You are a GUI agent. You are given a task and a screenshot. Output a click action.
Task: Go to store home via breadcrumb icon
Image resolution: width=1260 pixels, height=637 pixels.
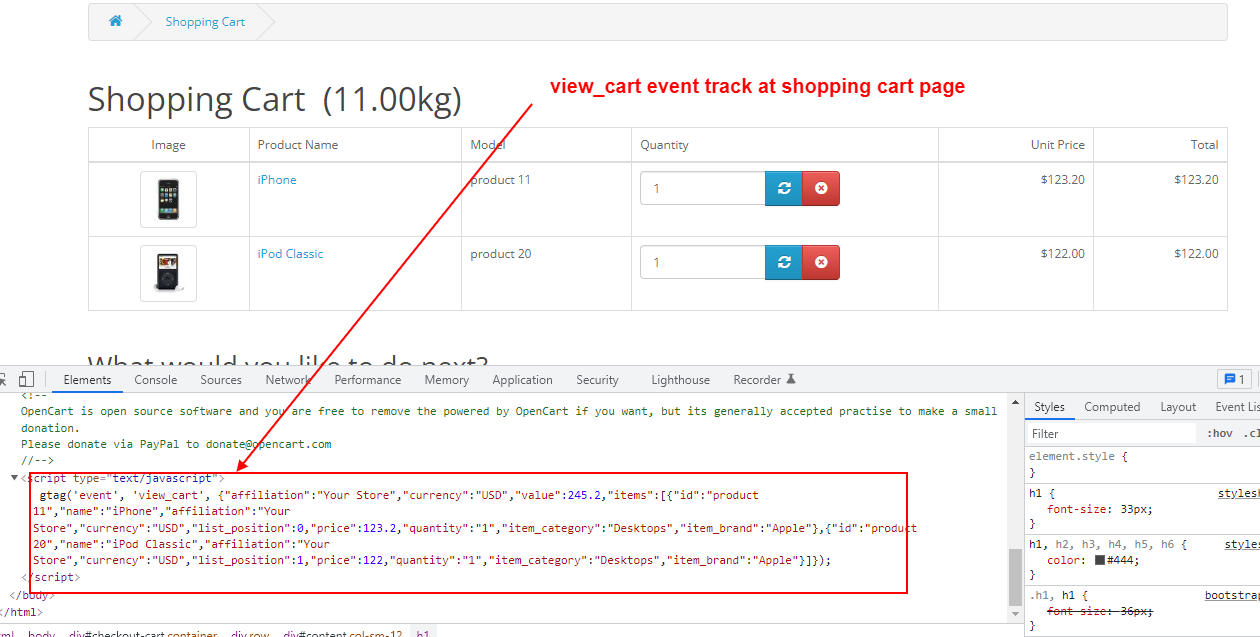(116, 21)
